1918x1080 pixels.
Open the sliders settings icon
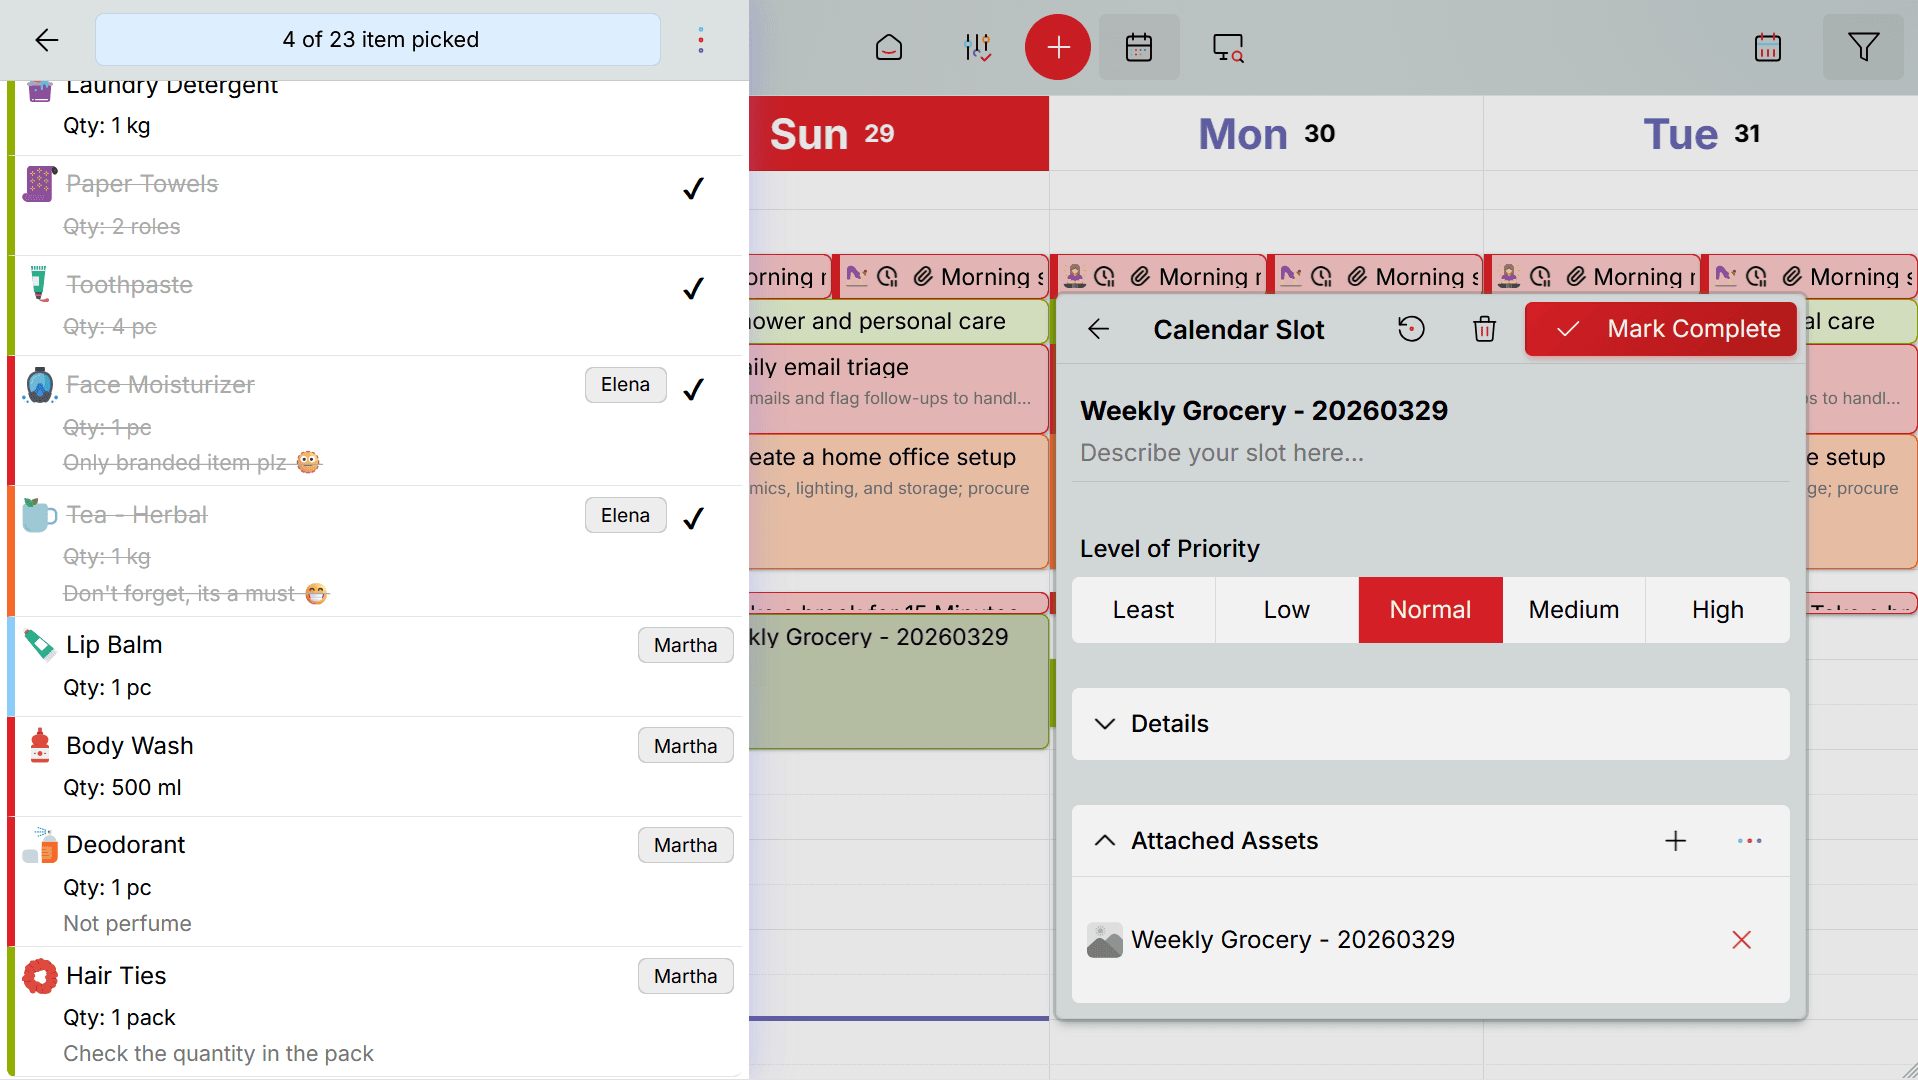click(x=976, y=47)
